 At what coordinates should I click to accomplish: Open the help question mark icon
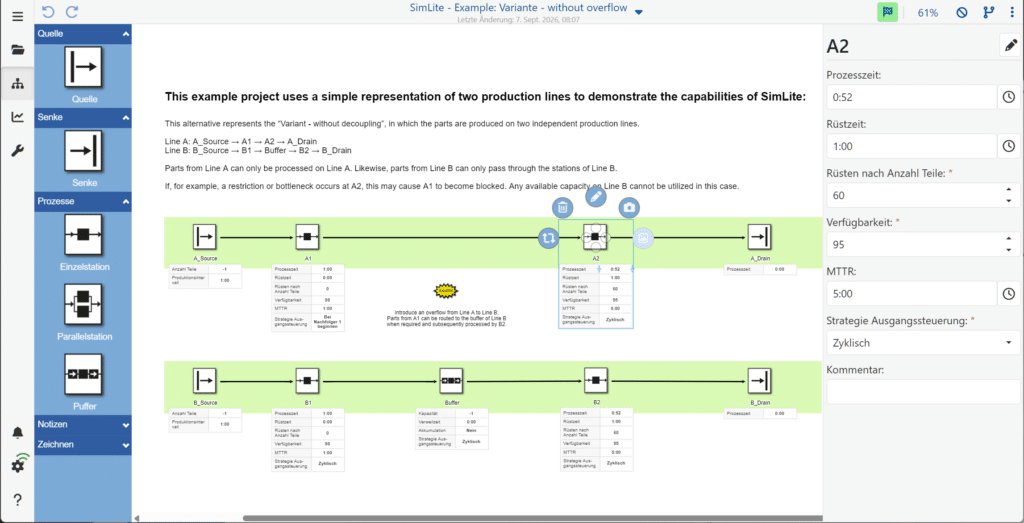18,500
